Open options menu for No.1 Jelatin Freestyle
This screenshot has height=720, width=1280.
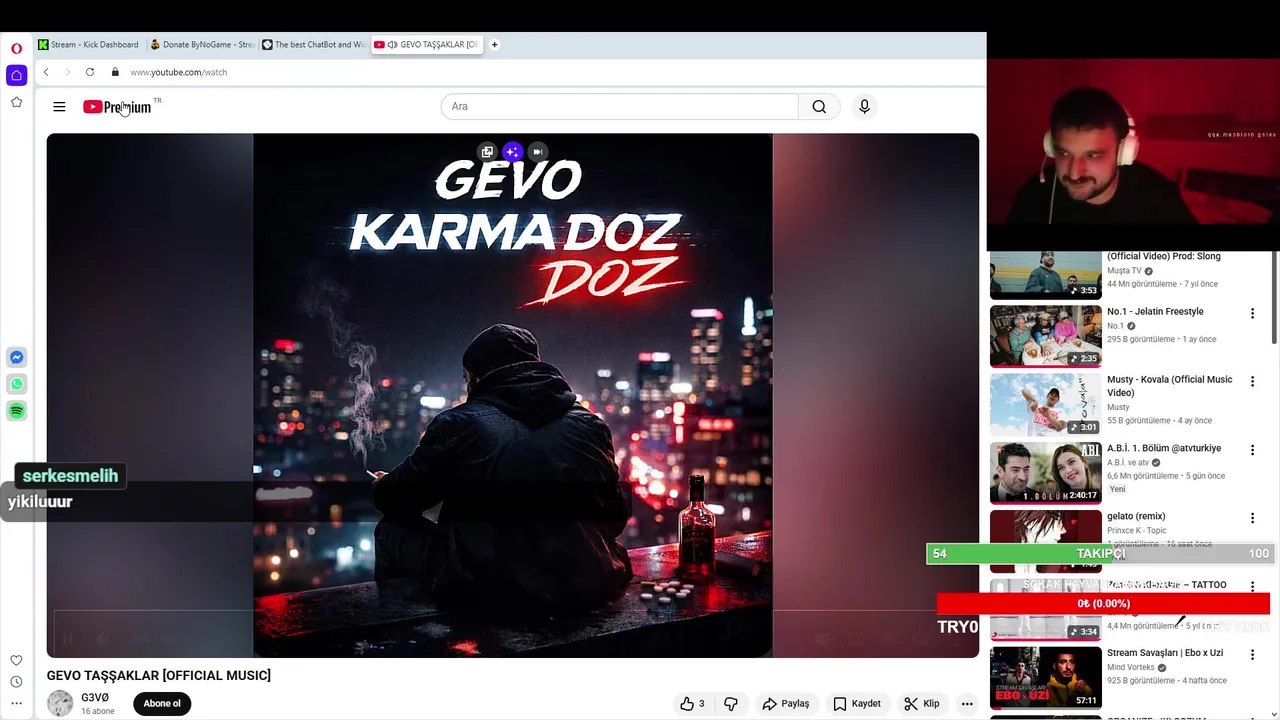[1252, 313]
